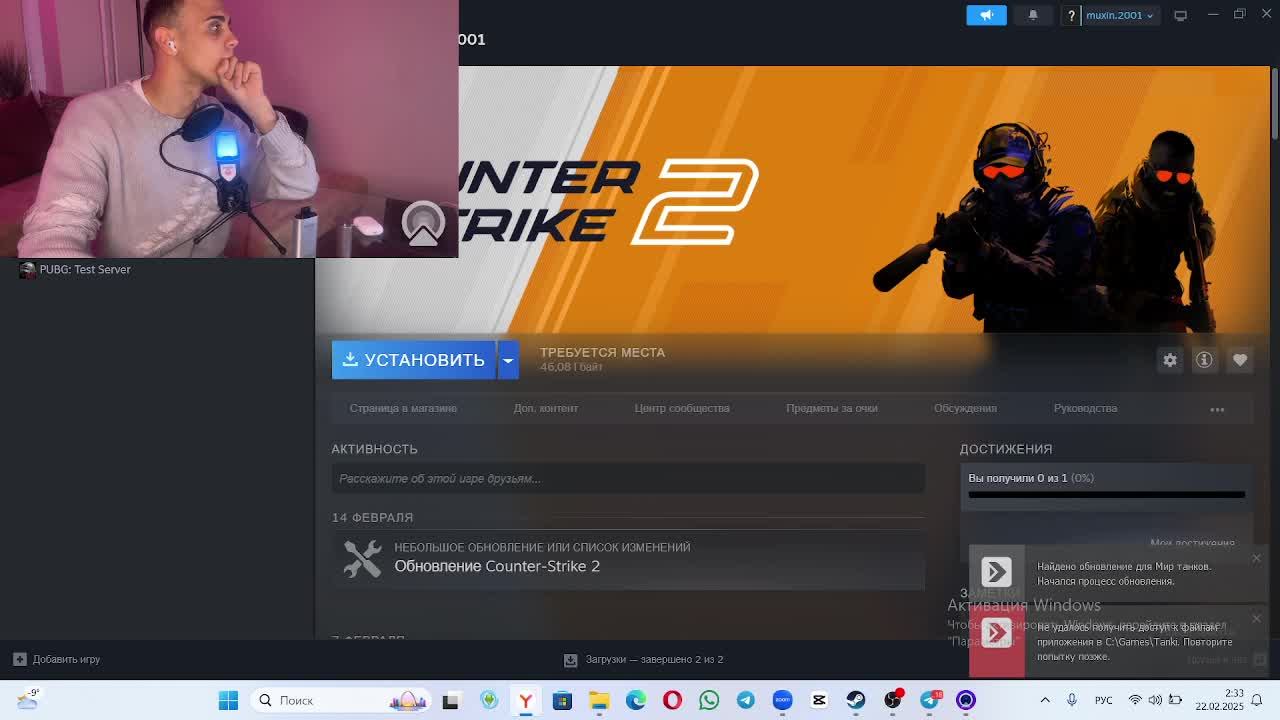Open Steam announcements megaphone button
The image size is (1280, 720).
(x=986, y=15)
